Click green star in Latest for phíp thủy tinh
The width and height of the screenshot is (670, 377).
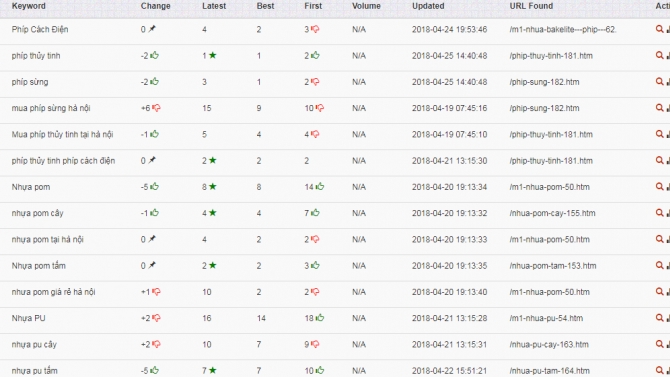212,55
